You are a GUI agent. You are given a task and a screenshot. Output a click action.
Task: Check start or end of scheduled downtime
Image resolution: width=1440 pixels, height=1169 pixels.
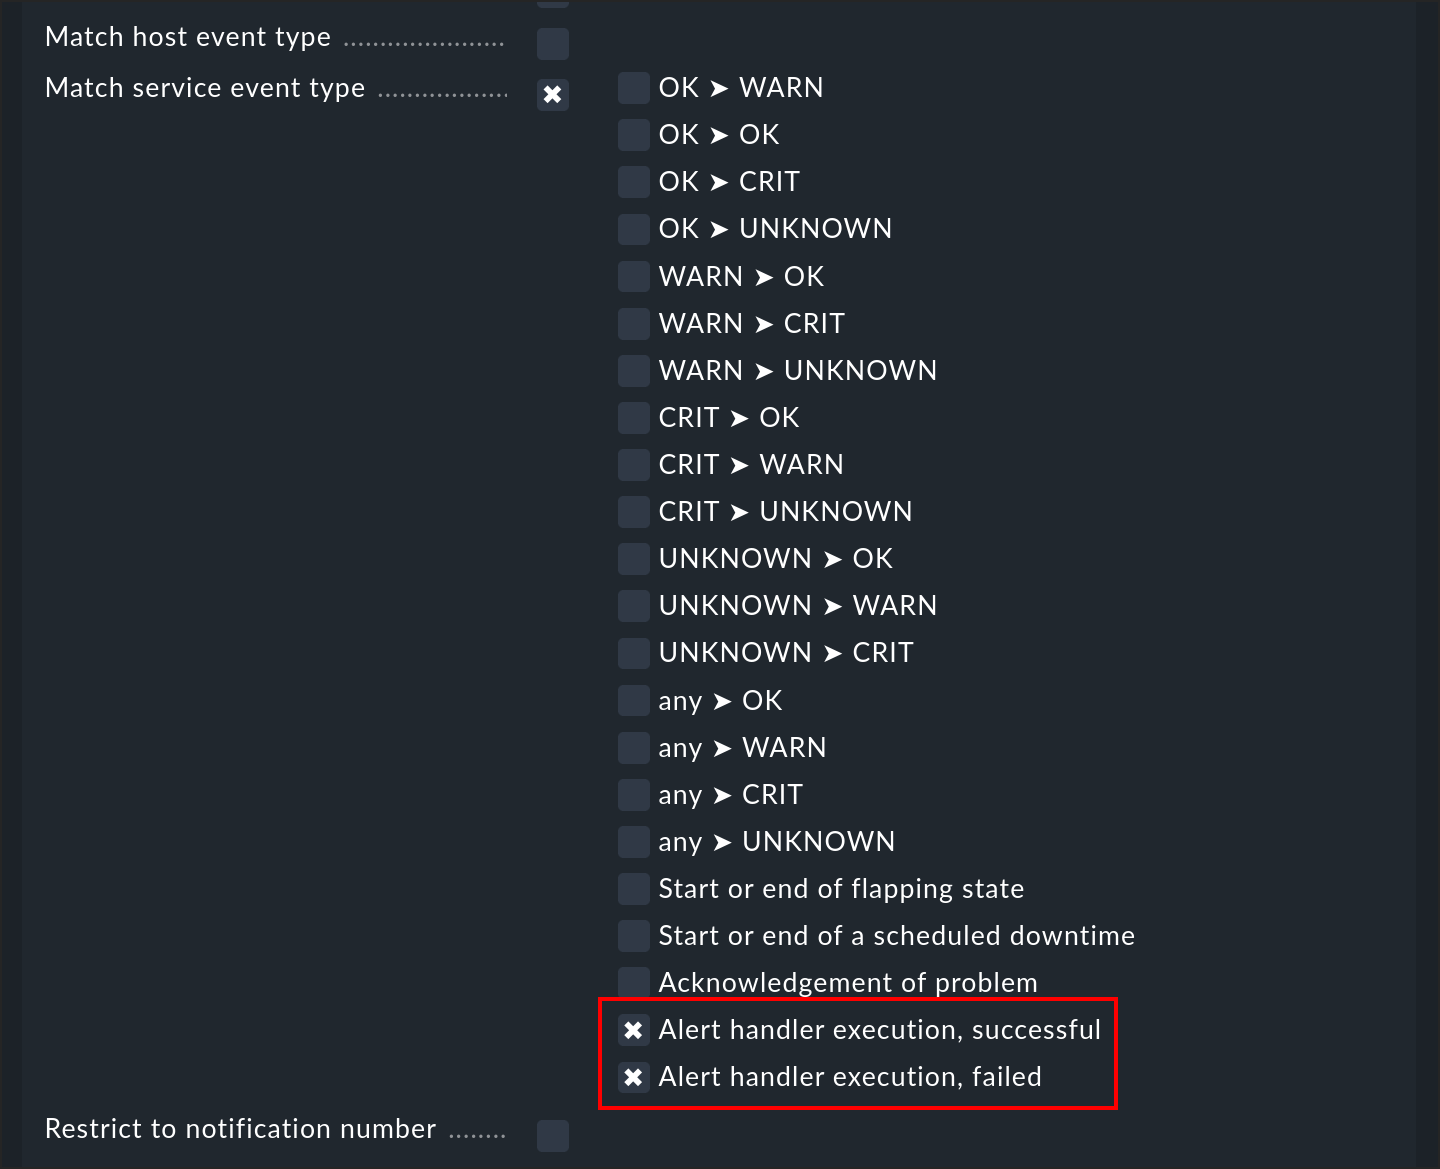tap(633, 935)
